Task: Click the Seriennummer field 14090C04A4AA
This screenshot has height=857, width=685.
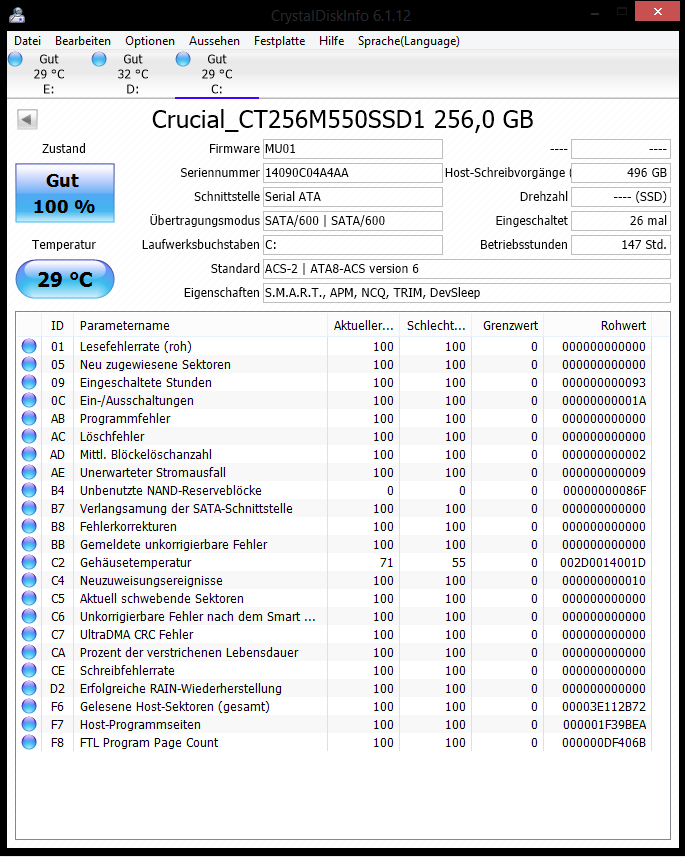Action: [x=353, y=173]
